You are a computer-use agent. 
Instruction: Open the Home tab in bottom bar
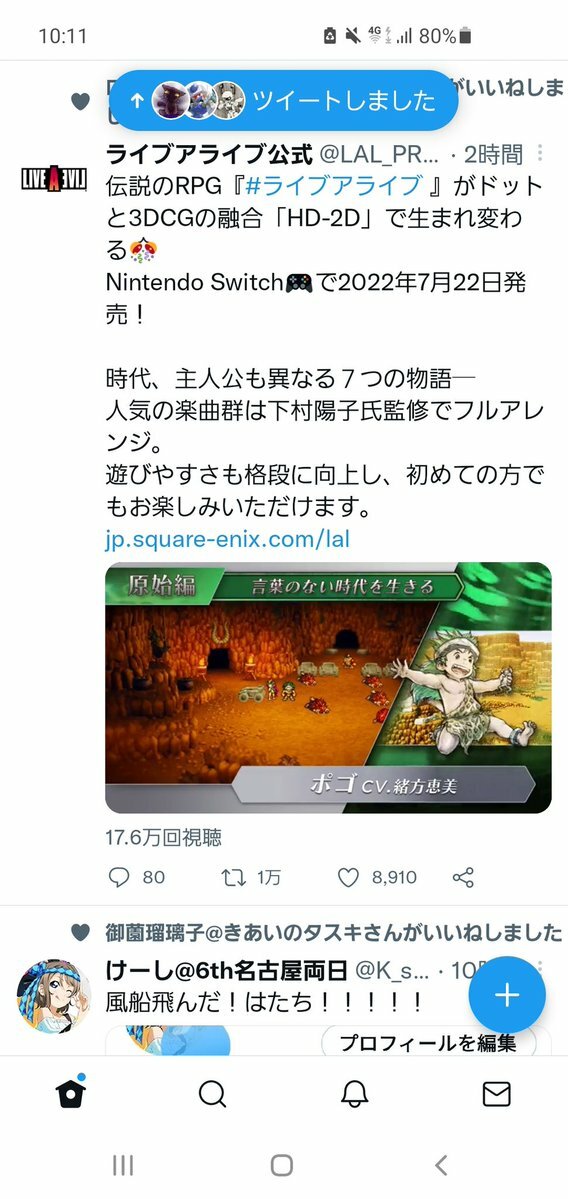pos(71,1093)
